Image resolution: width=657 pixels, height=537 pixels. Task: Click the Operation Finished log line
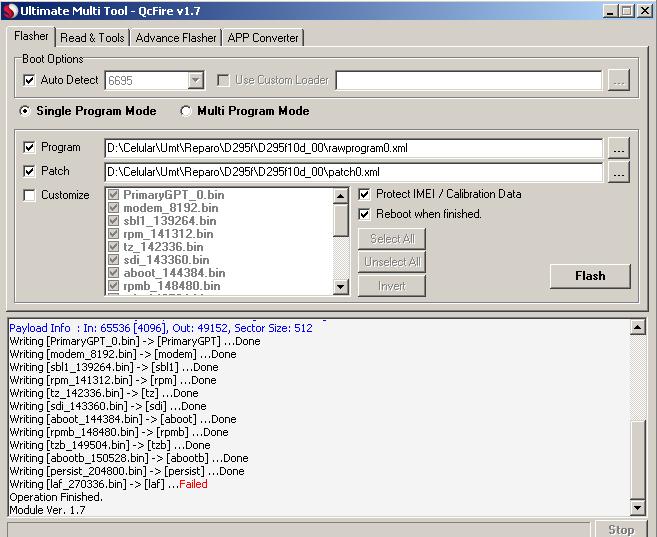click(x=56, y=497)
